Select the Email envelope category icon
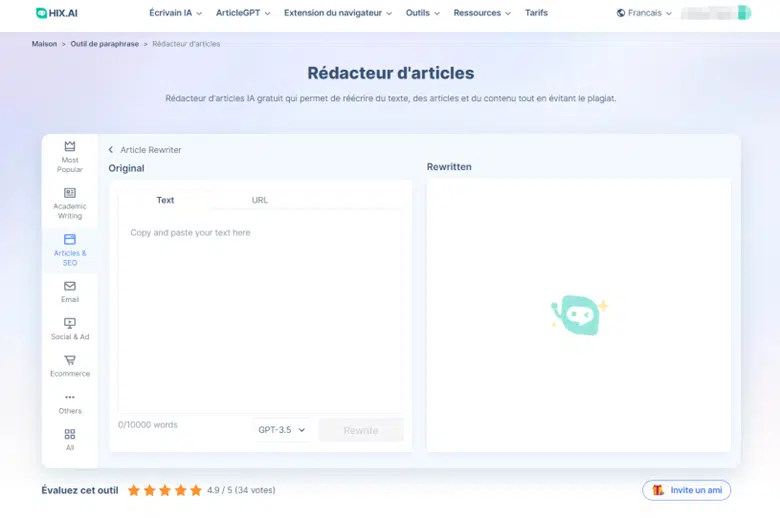The height and width of the screenshot is (518, 780). point(70,286)
